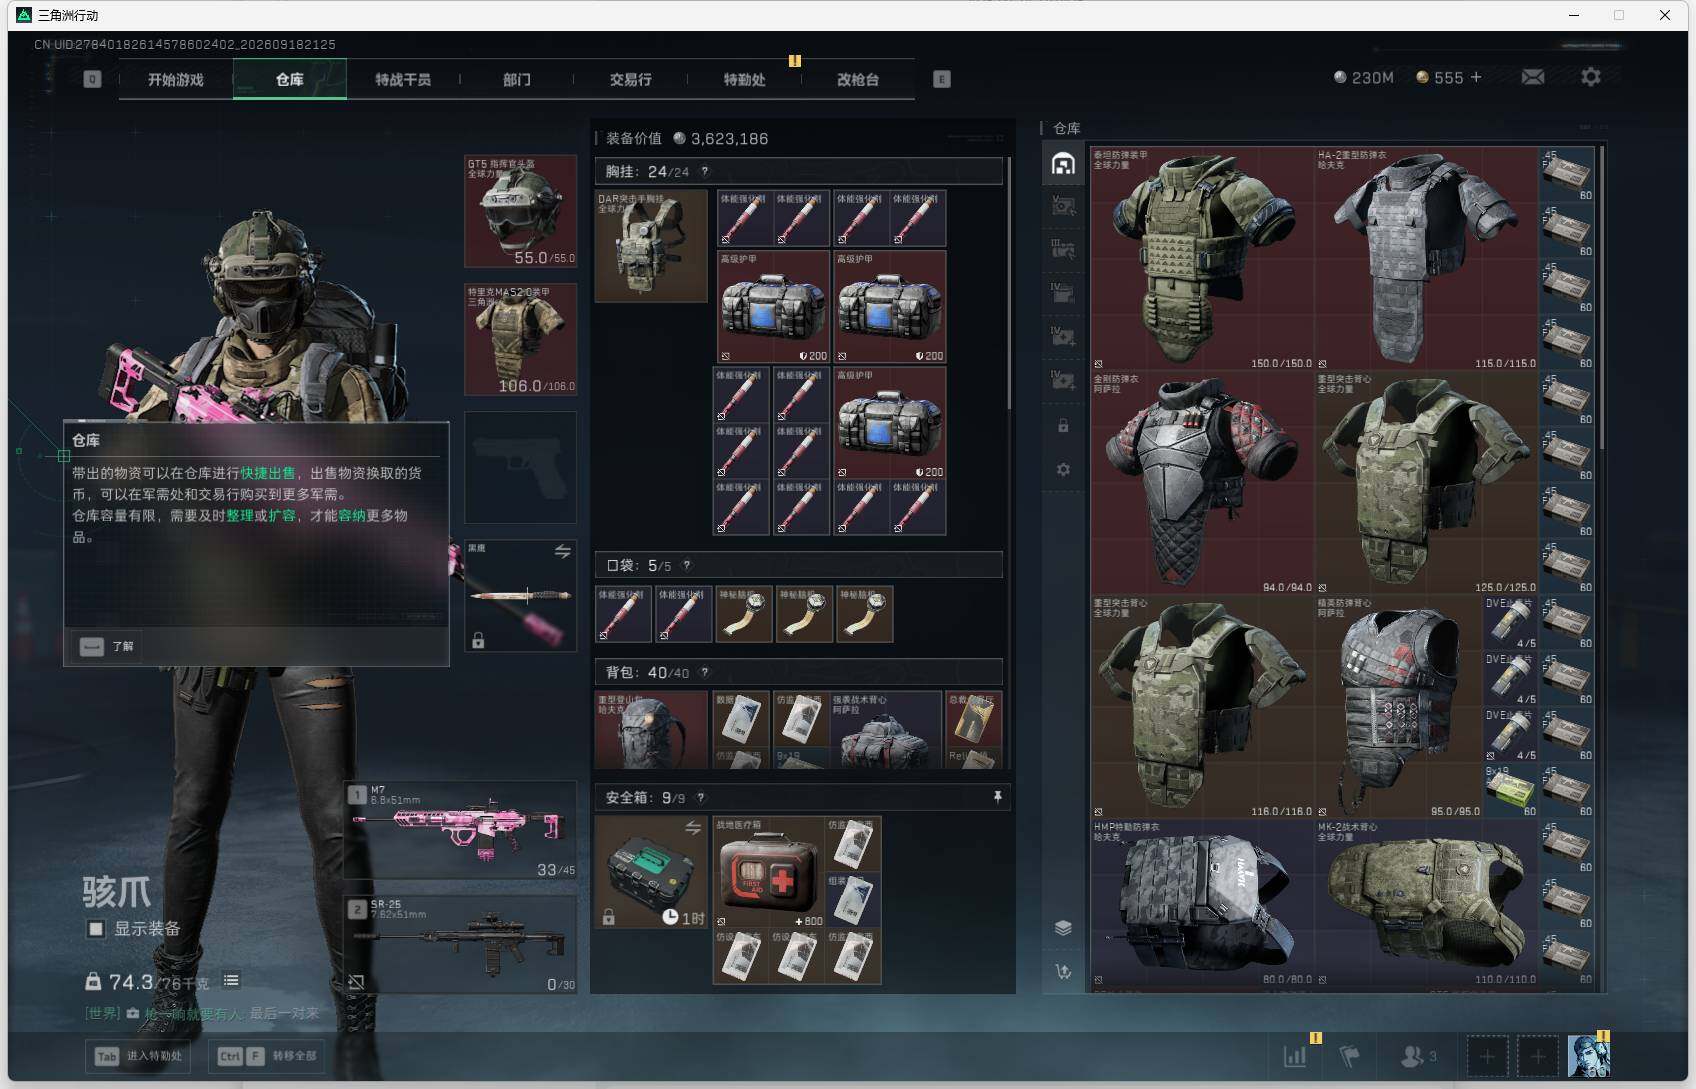Click the first empty squad invite plus slot
Screen dimensions: 1696x1089
[x=1487, y=1056]
